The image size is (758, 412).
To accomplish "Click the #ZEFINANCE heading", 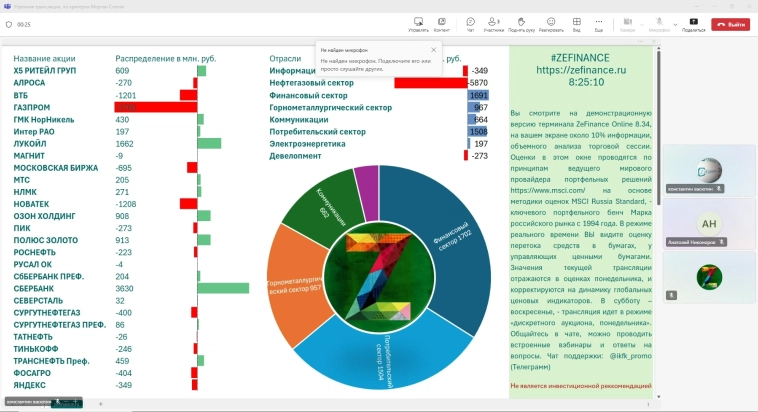I will [x=580, y=58].
